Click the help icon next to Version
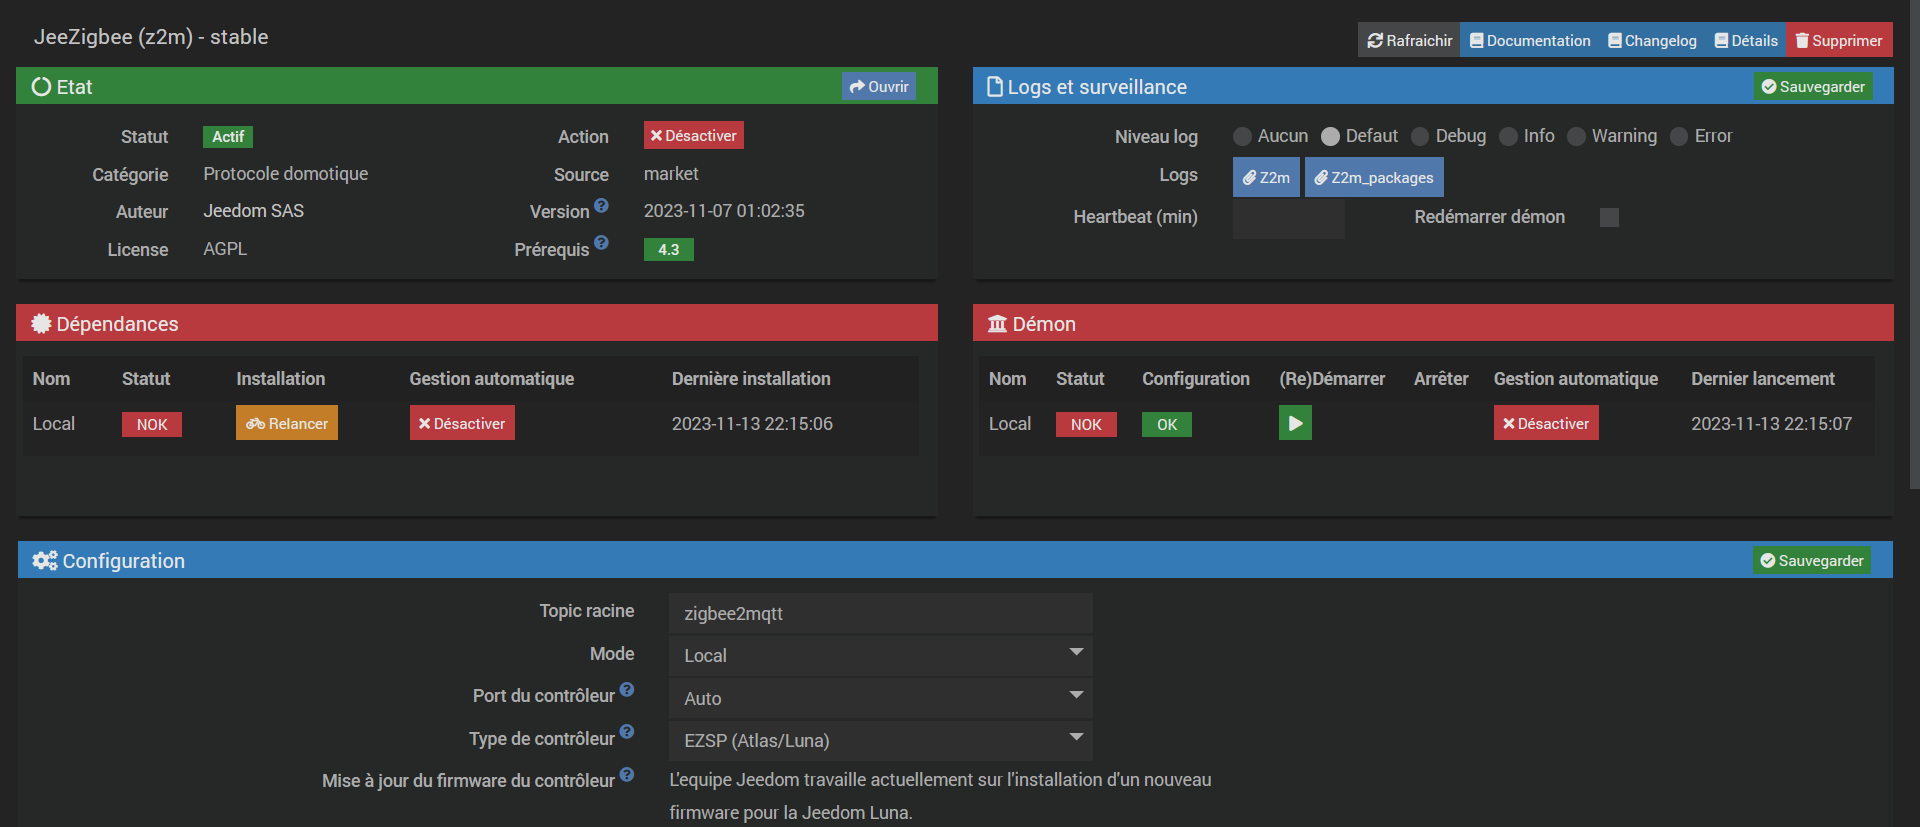The image size is (1920, 827). pyautogui.click(x=601, y=206)
